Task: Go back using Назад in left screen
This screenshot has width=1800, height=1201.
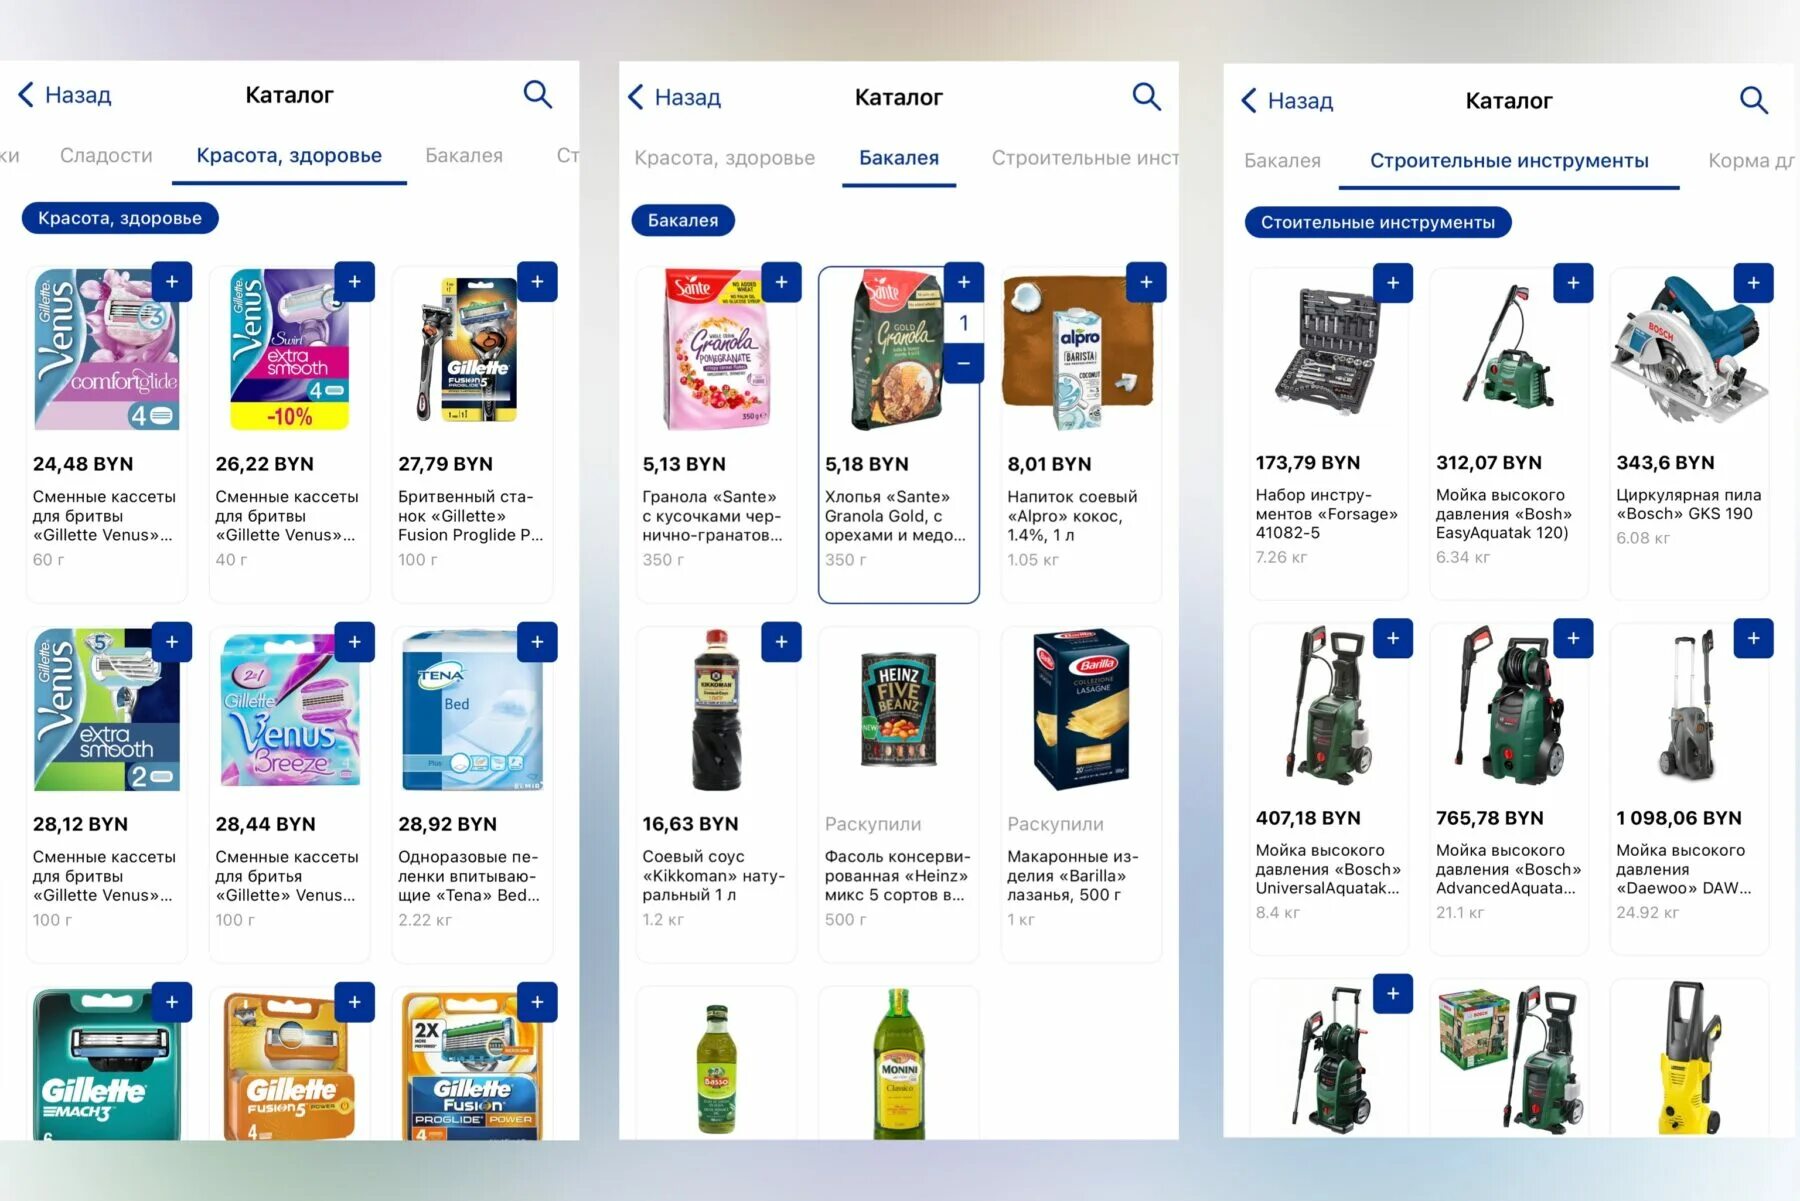Action: point(65,95)
